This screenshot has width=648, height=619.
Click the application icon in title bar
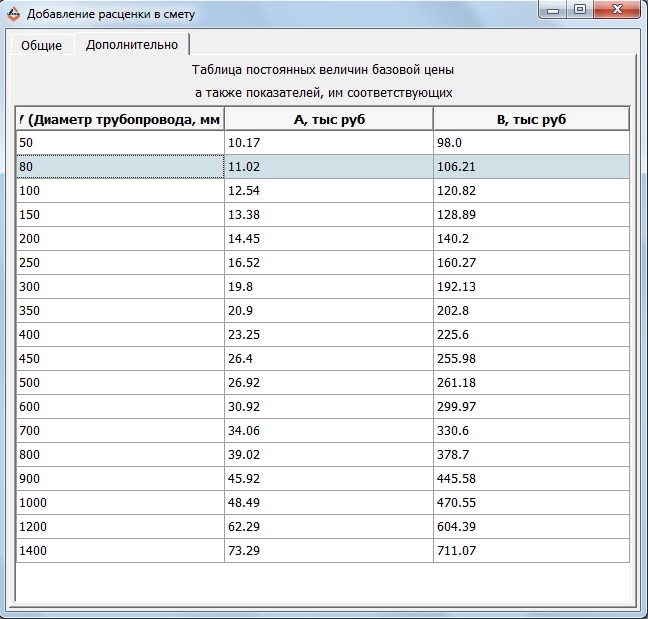(x=12, y=14)
